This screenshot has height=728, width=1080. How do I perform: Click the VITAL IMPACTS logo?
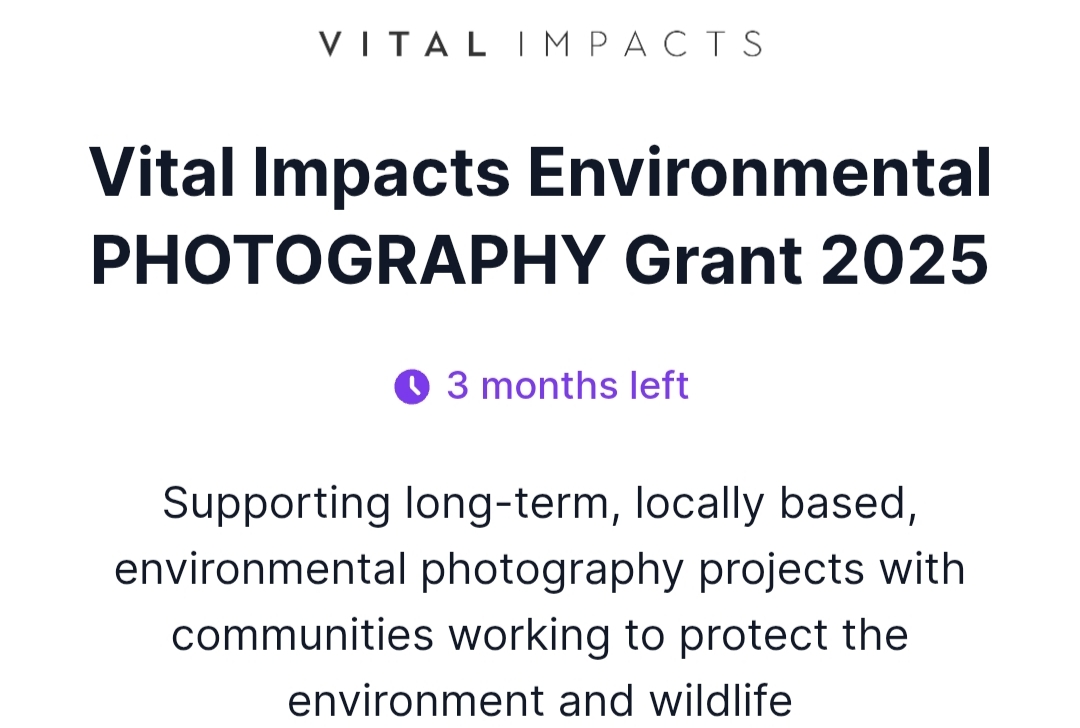(x=540, y=44)
